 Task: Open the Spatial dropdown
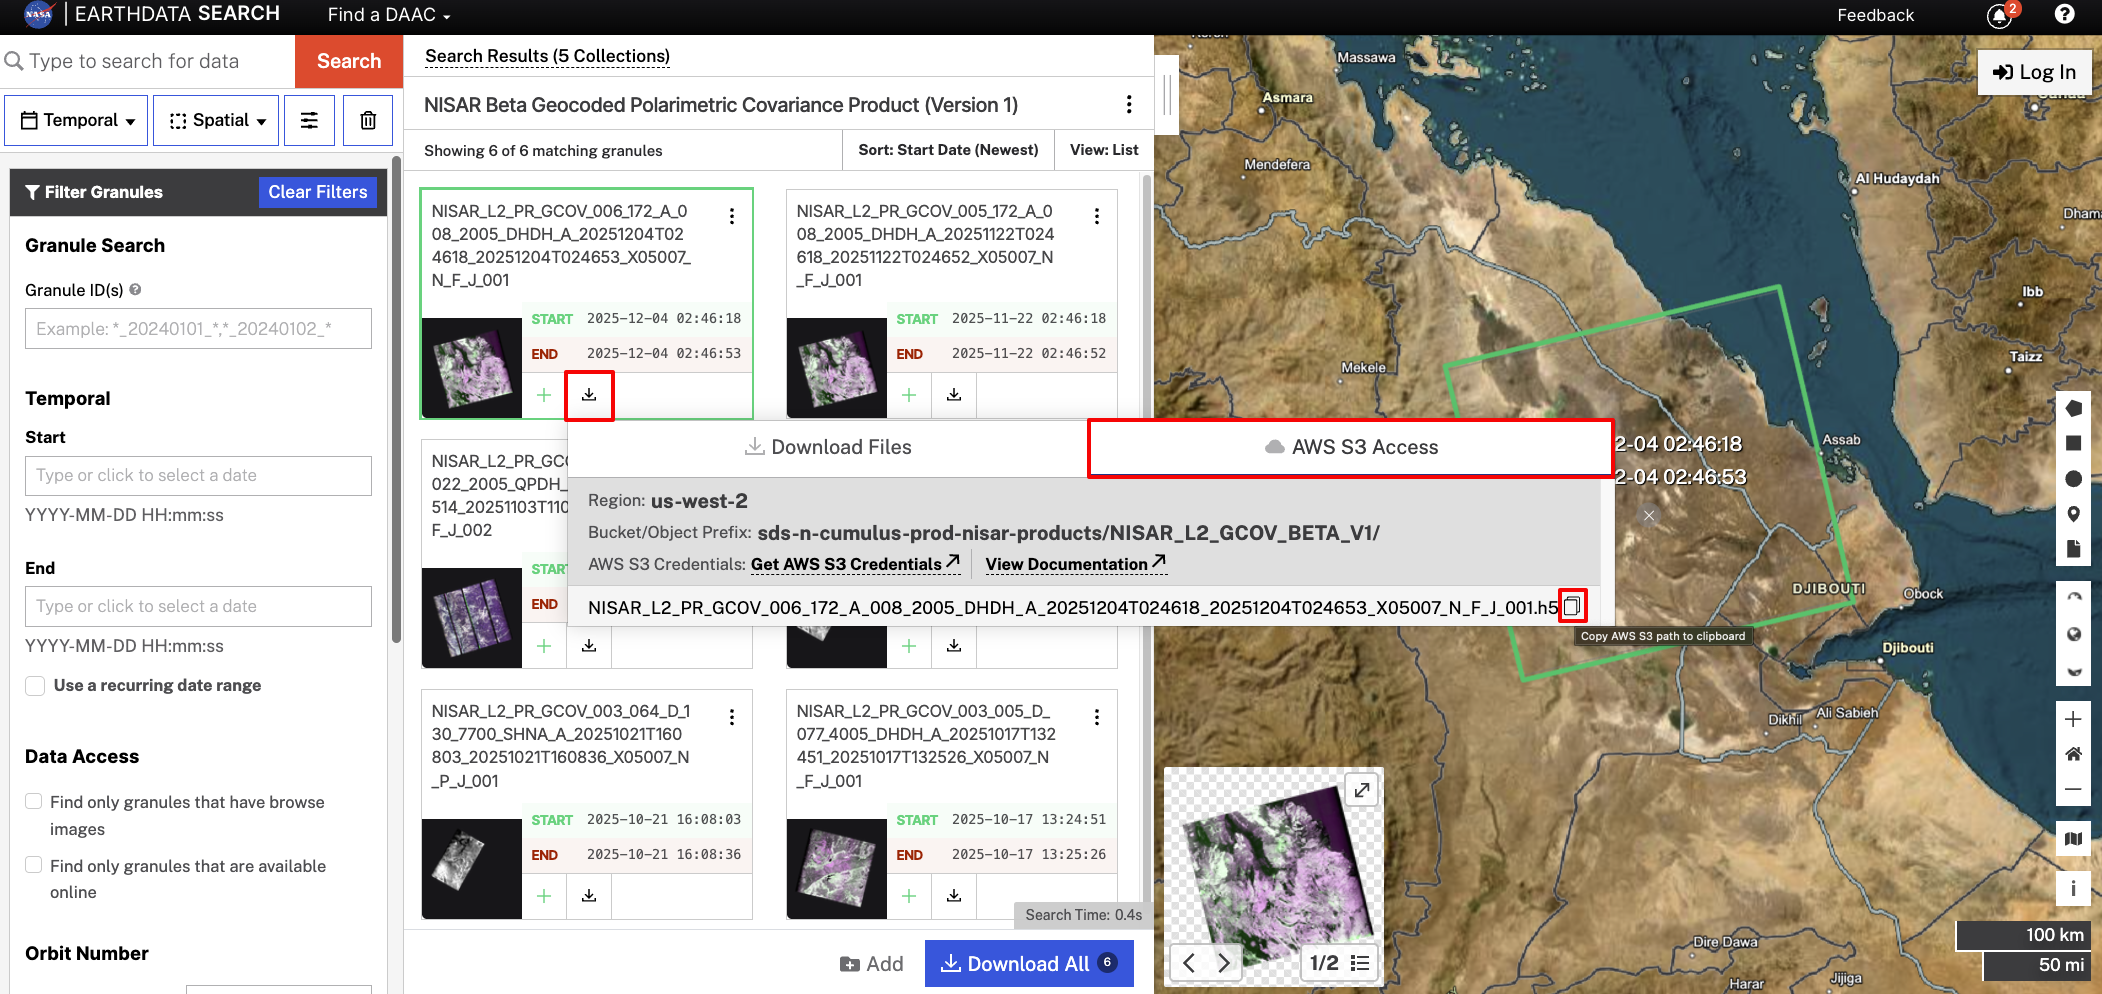pos(215,120)
